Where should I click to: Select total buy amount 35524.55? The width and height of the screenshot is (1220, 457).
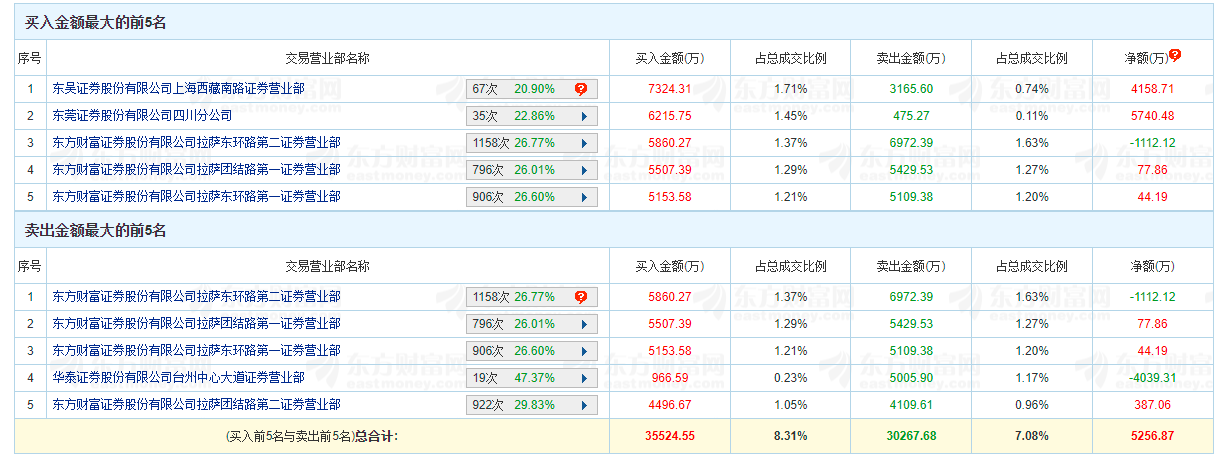(x=670, y=436)
